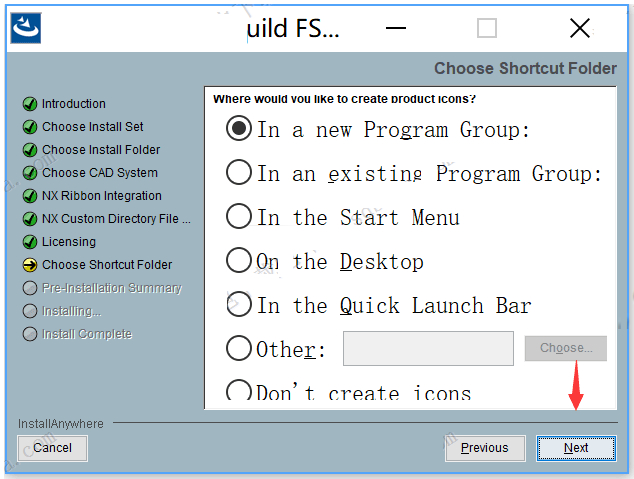The height and width of the screenshot is (479, 634).
Task: Click the checkmark icon next to Choose Install Set
Action: coord(30,127)
